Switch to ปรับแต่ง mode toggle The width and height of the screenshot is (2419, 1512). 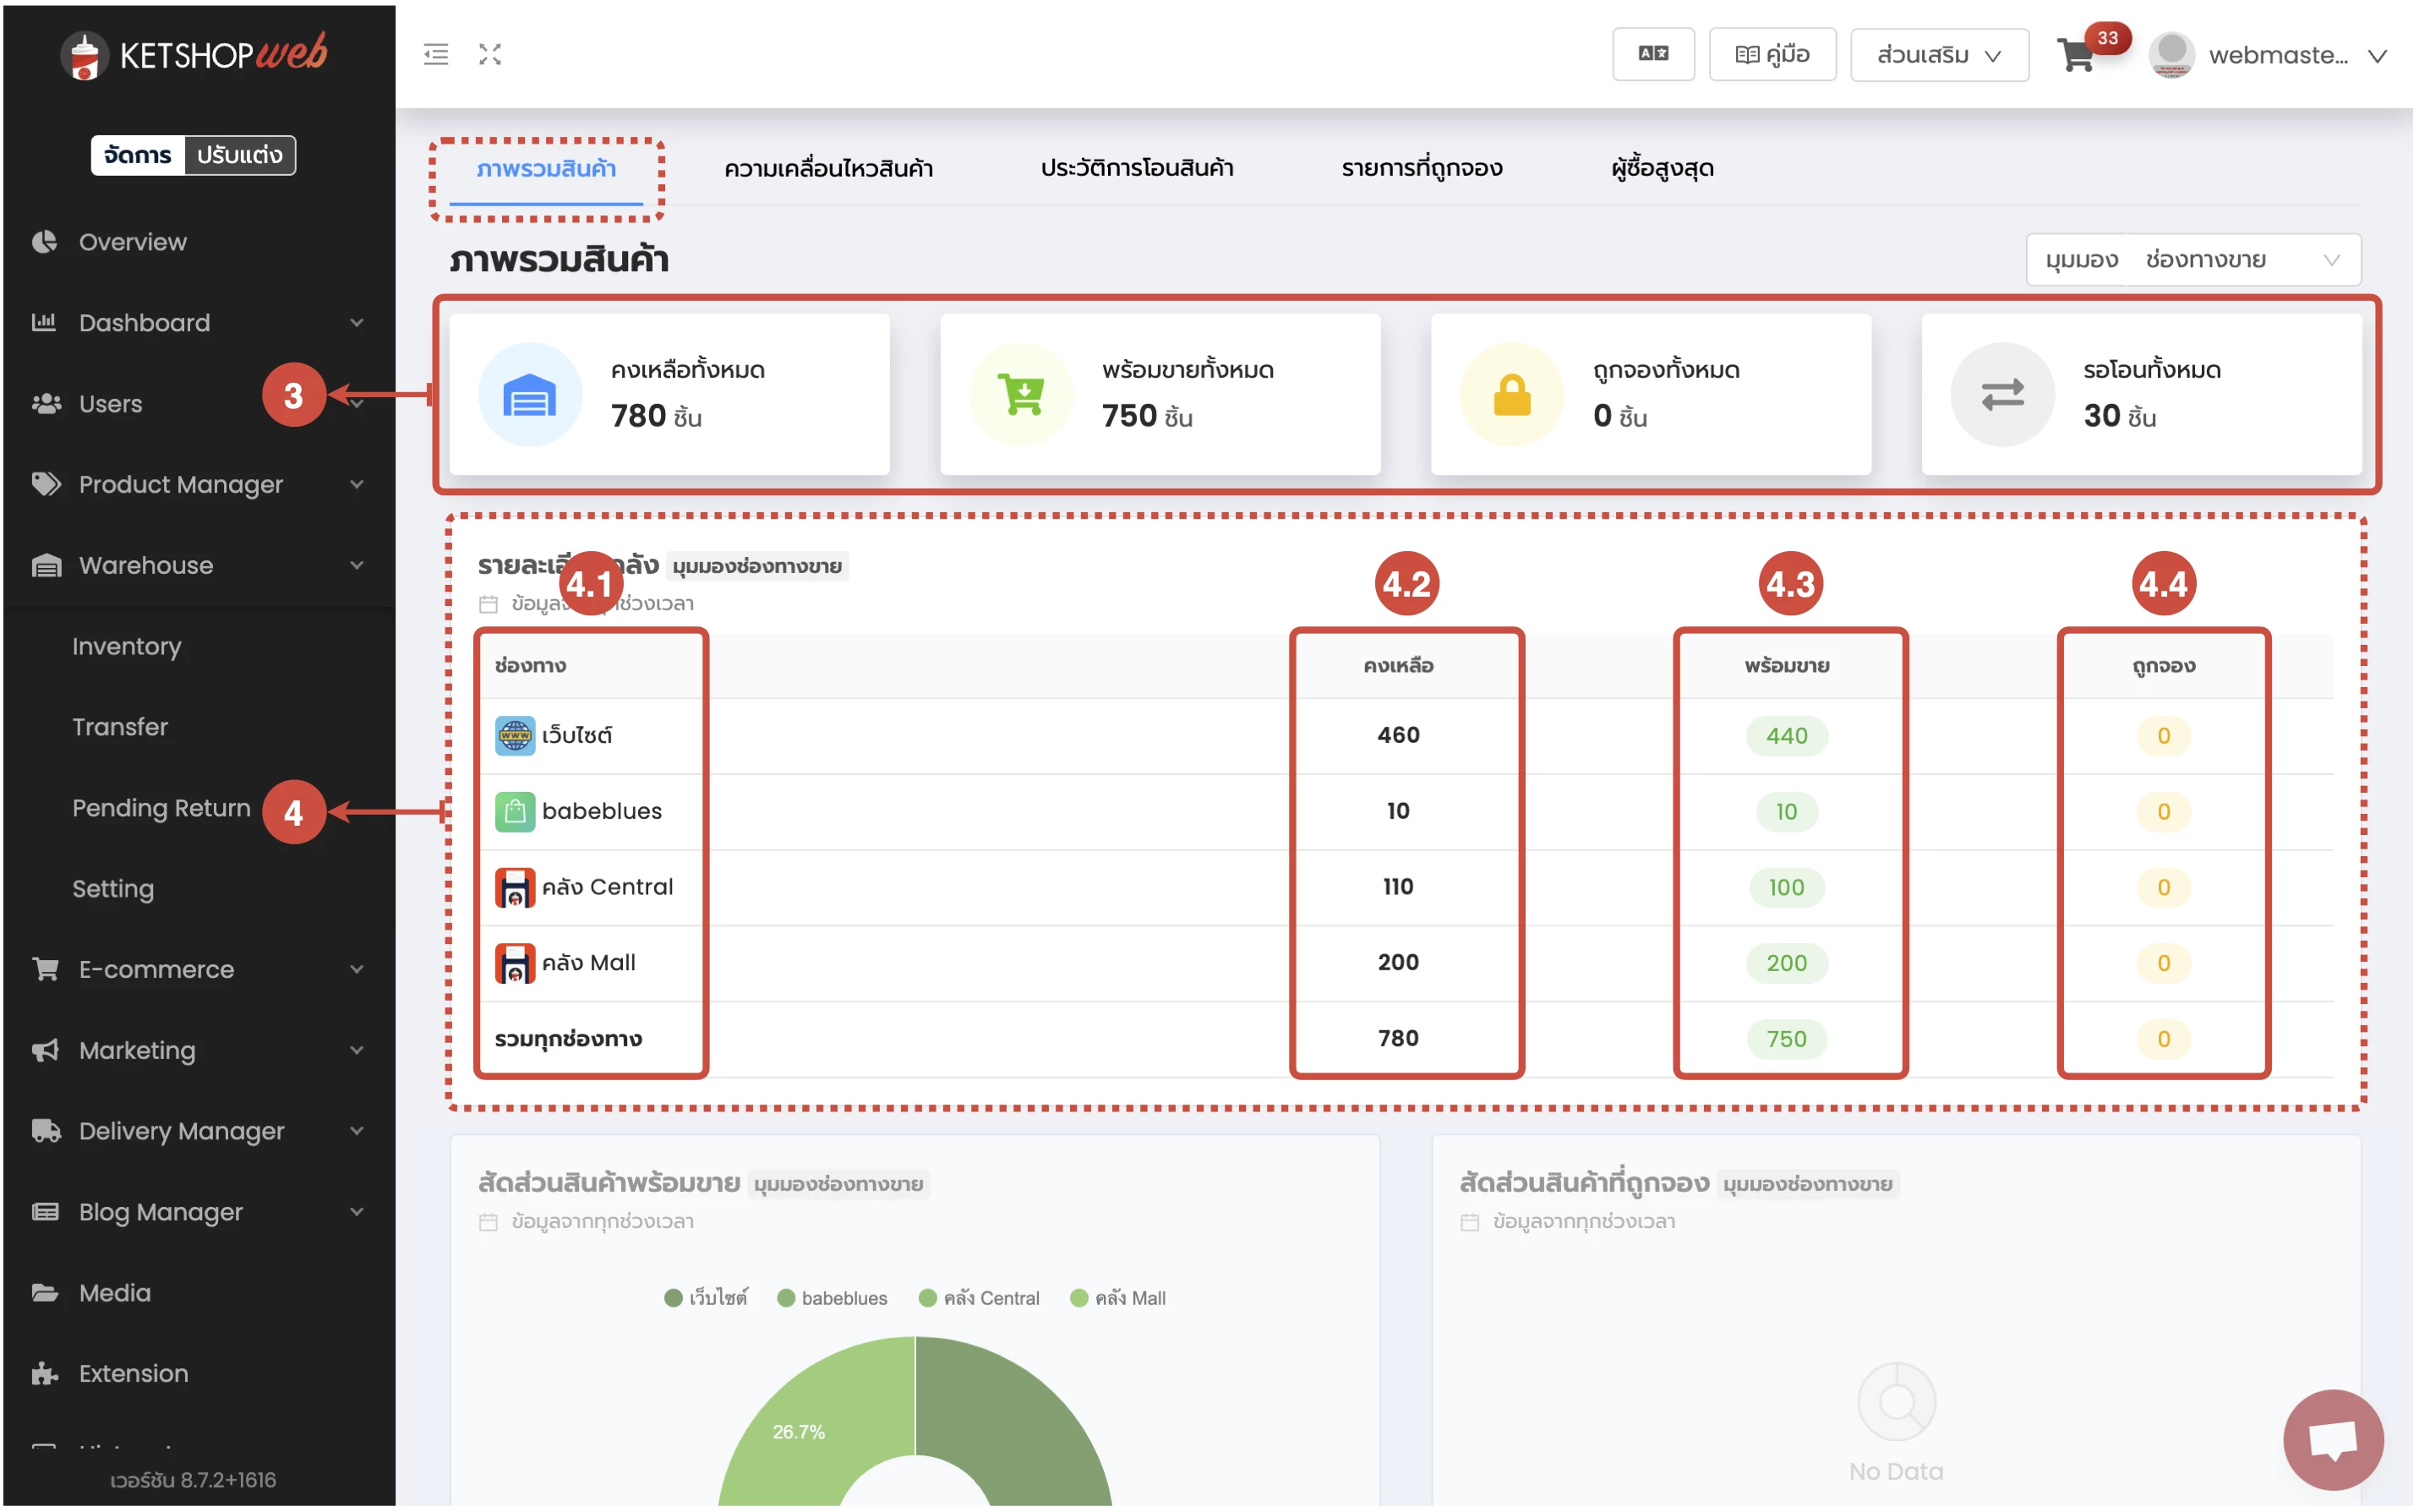click(x=240, y=155)
